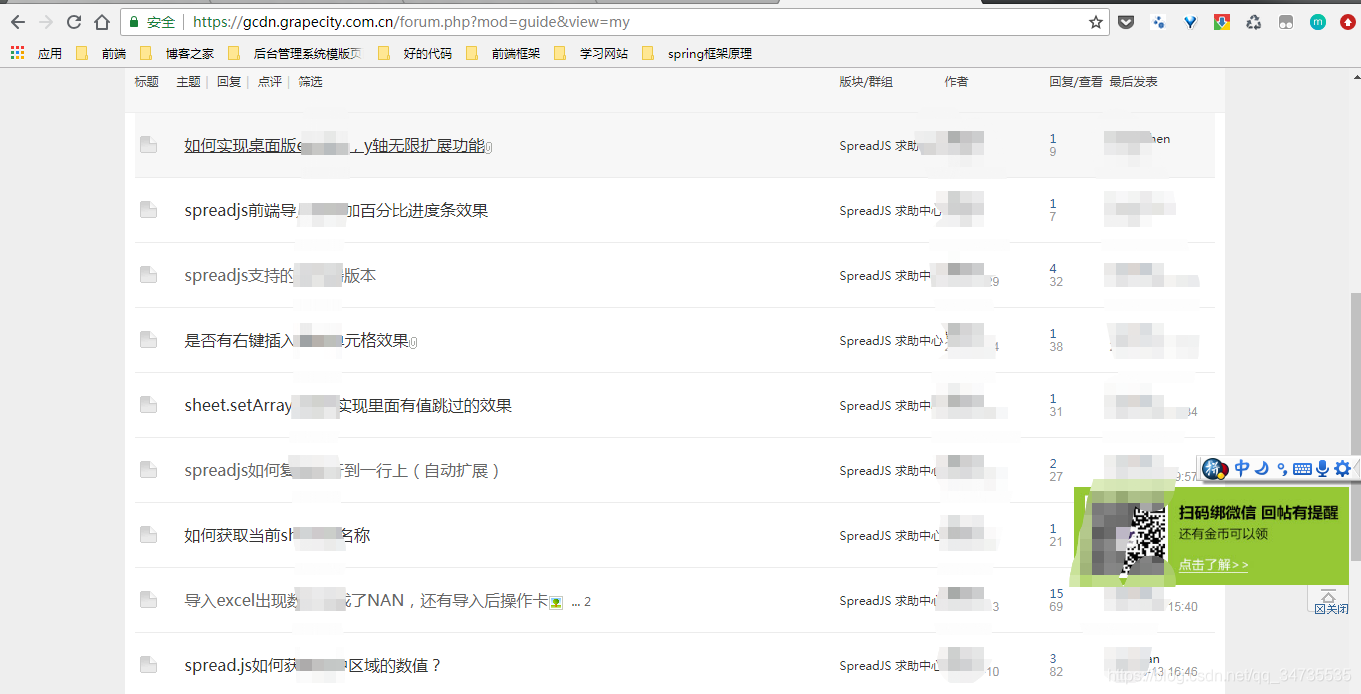The width and height of the screenshot is (1361, 694).
Task: Open thread spread.js如何获取区域的数值？
Action: point(313,666)
